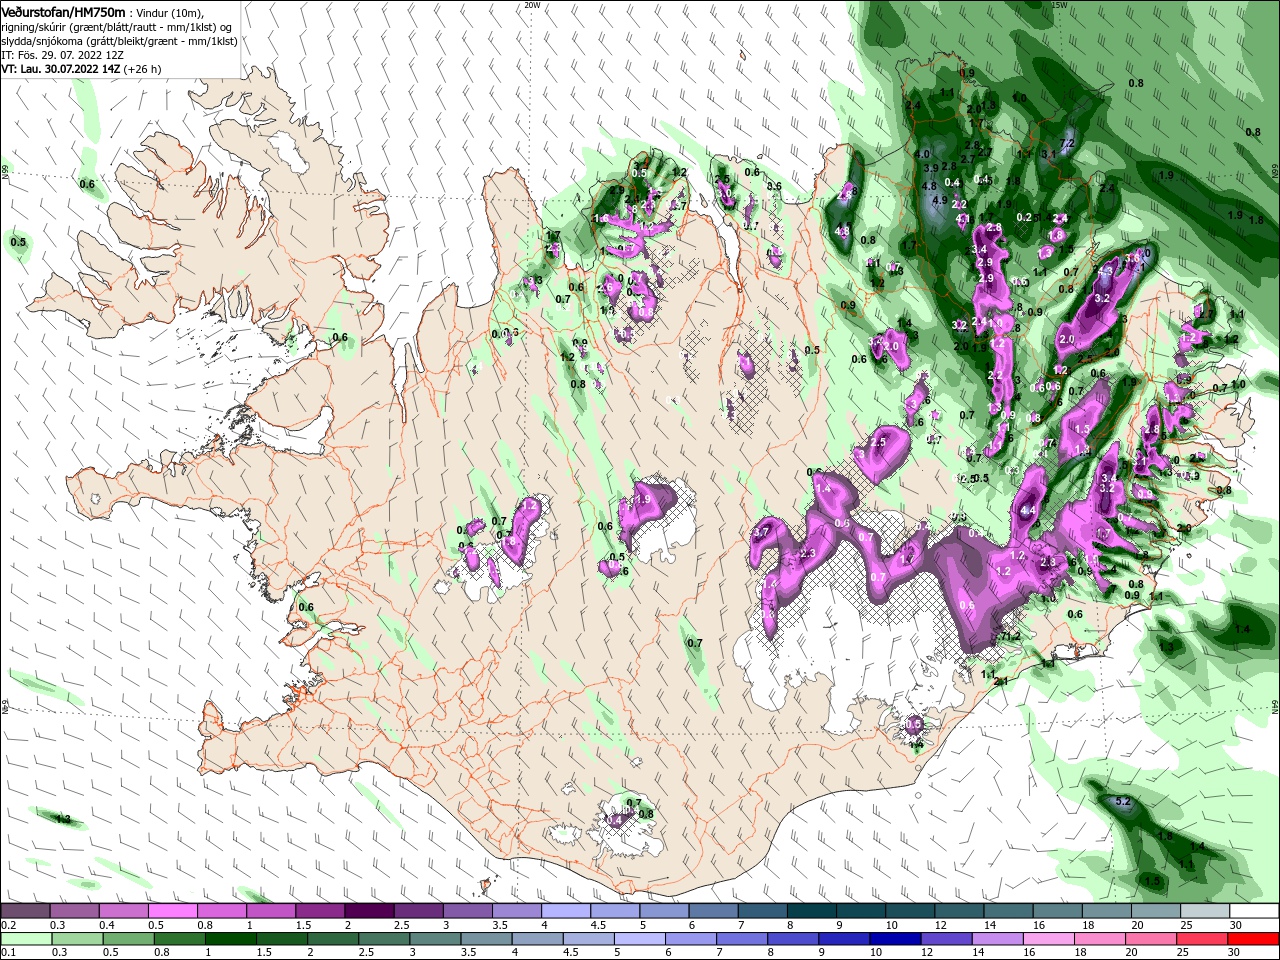The image size is (1280, 960).
Task: Select the 12 indigo swatch in lower legend
Action: click(945, 939)
